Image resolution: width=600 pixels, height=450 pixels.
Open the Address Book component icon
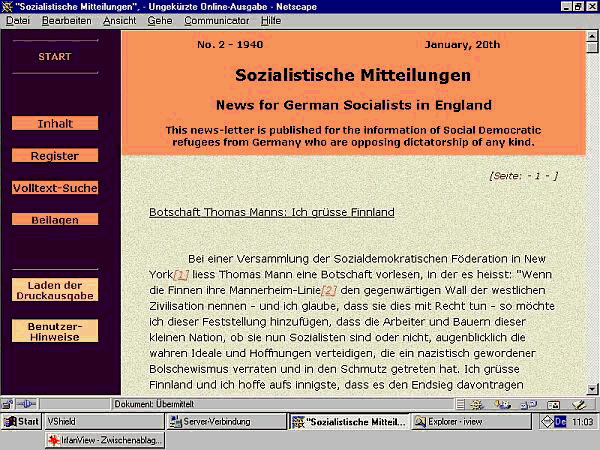(x=553, y=404)
